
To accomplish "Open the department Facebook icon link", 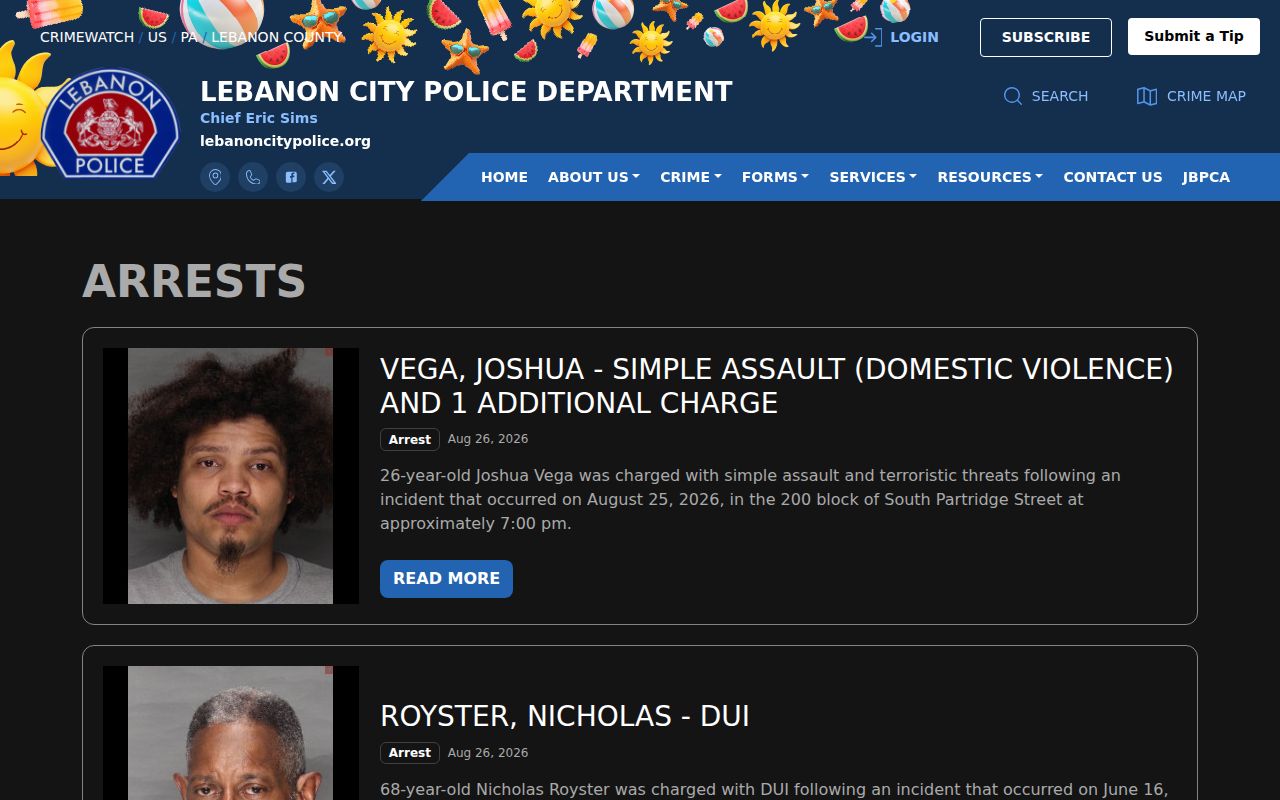I will coord(291,177).
